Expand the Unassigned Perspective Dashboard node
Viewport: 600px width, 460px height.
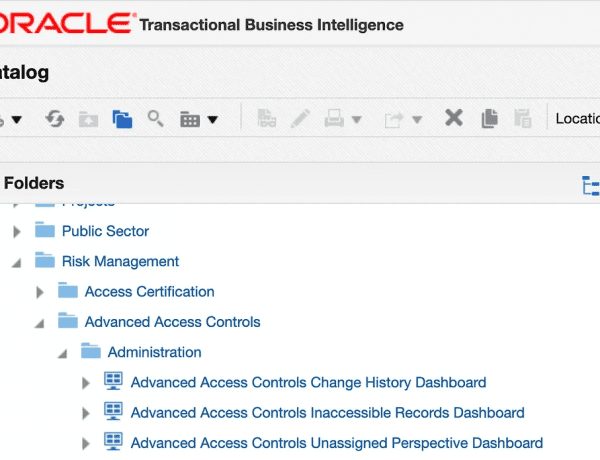coord(86,444)
